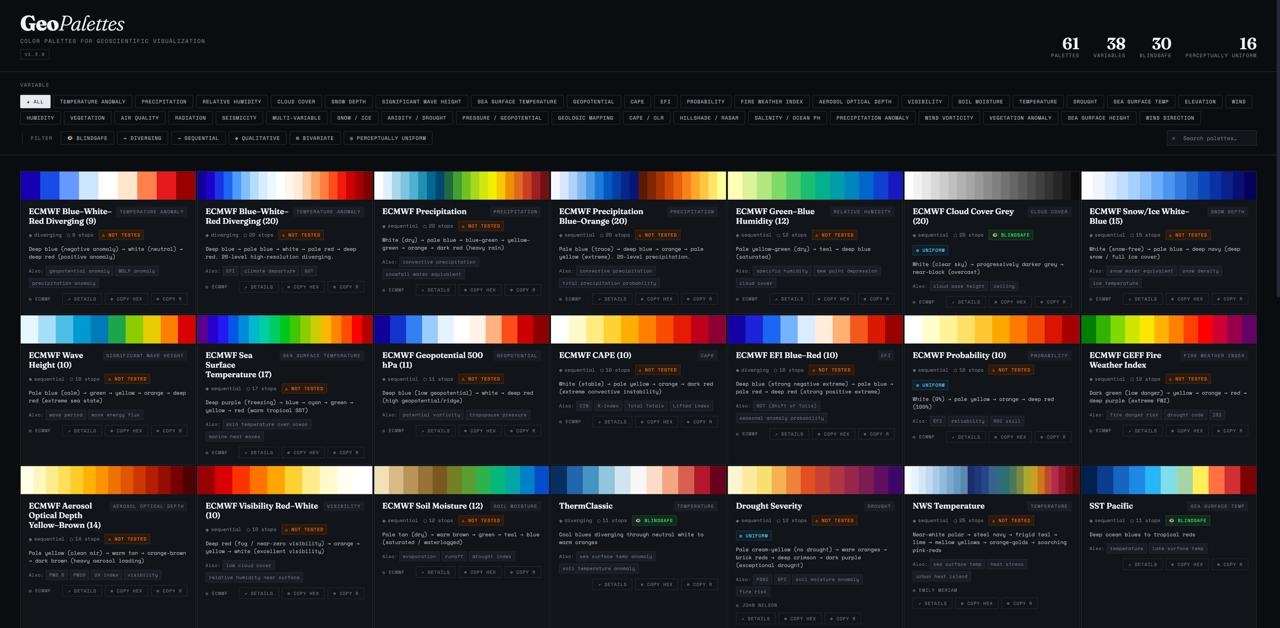Select the Aerosol Optical Depth variable tab
This screenshot has height=628, width=1280.
tap(855, 101)
